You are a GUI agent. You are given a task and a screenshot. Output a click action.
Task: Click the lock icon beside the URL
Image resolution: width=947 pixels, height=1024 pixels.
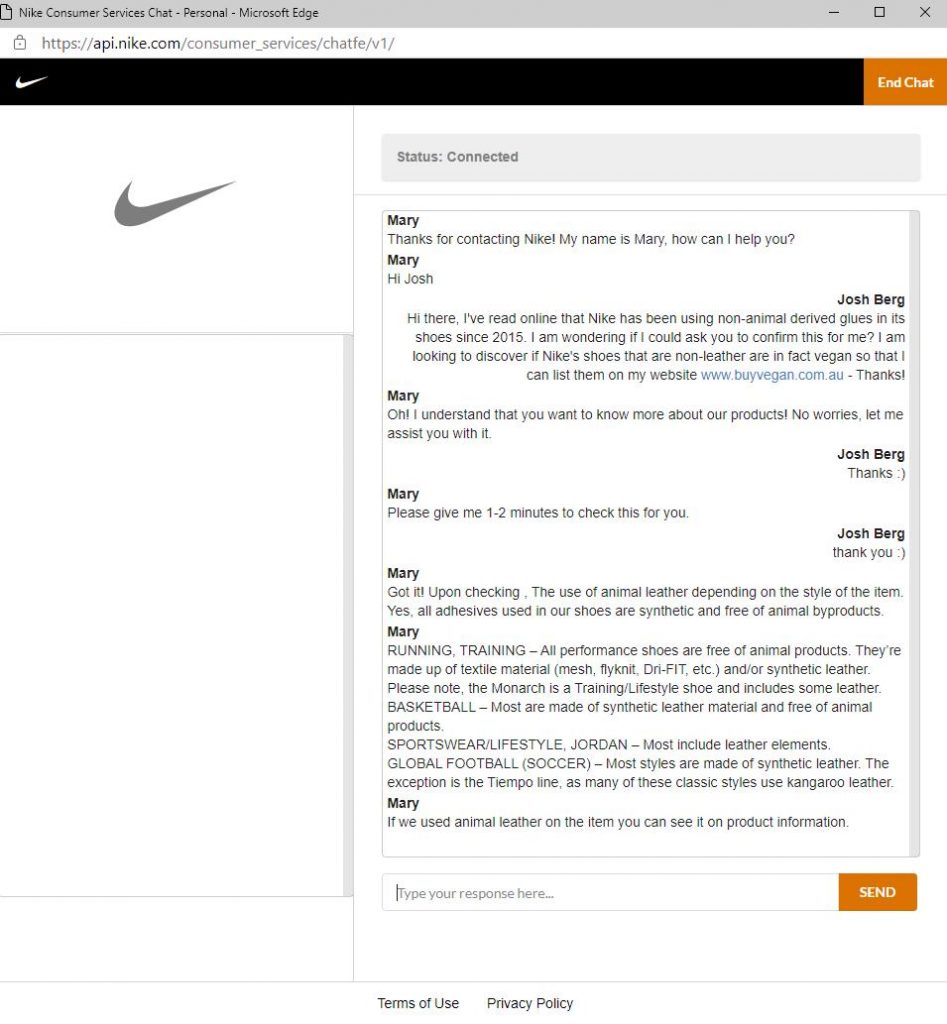pyautogui.click(x=19, y=43)
